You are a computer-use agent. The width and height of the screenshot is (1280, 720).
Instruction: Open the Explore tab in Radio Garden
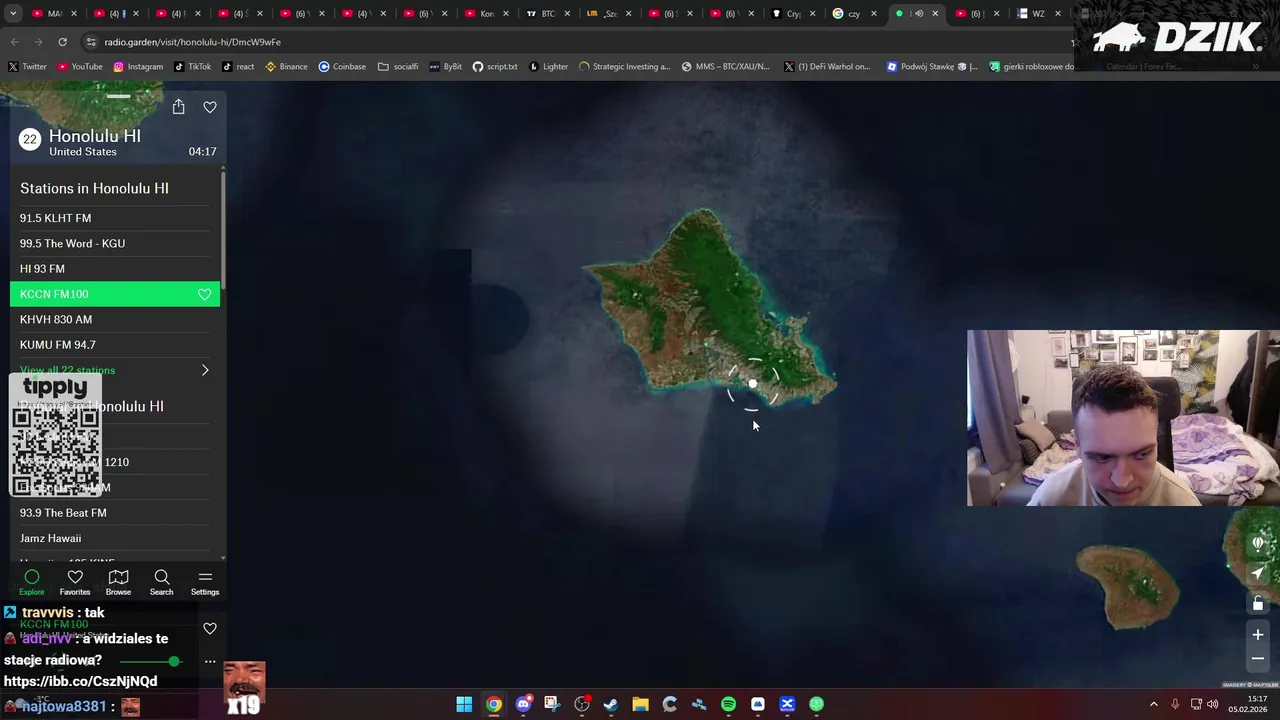[32, 582]
